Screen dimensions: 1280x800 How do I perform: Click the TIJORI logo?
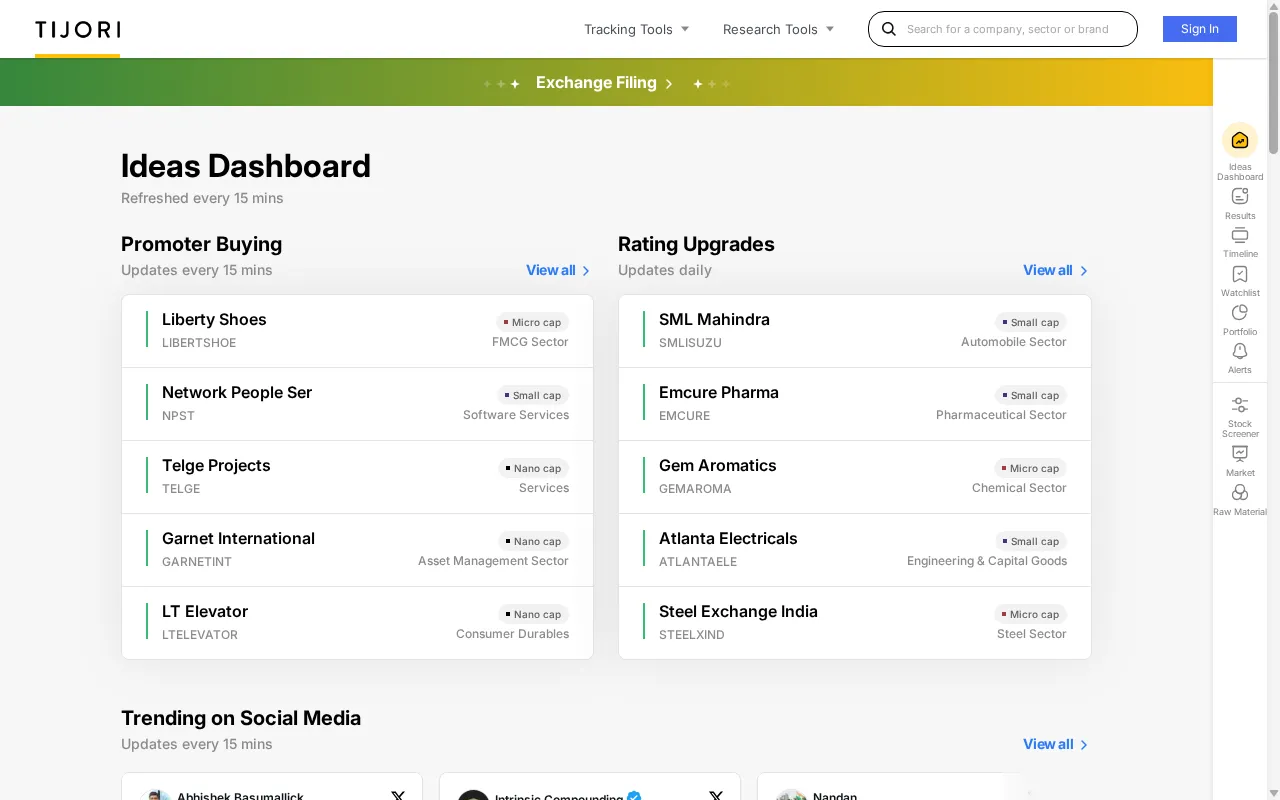78,30
